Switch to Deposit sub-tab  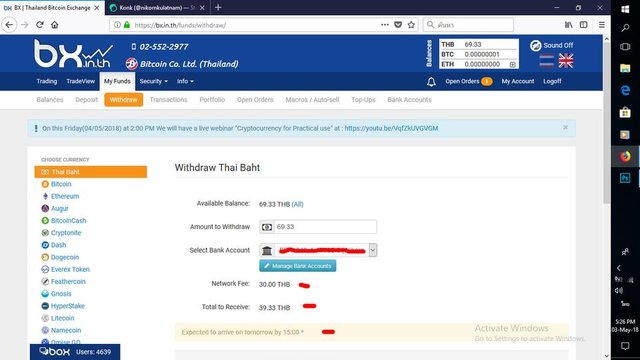pos(87,100)
